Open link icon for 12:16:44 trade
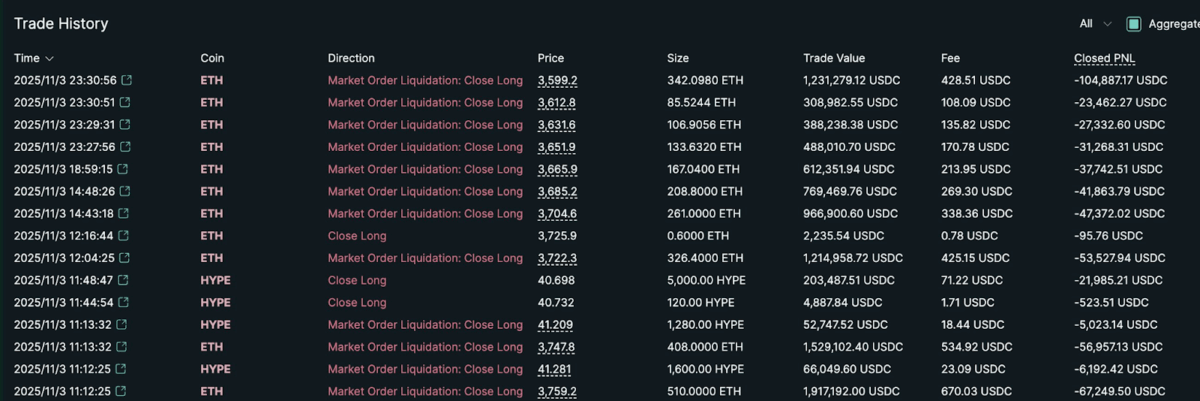This screenshot has width=1200, height=401. click(x=126, y=236)
